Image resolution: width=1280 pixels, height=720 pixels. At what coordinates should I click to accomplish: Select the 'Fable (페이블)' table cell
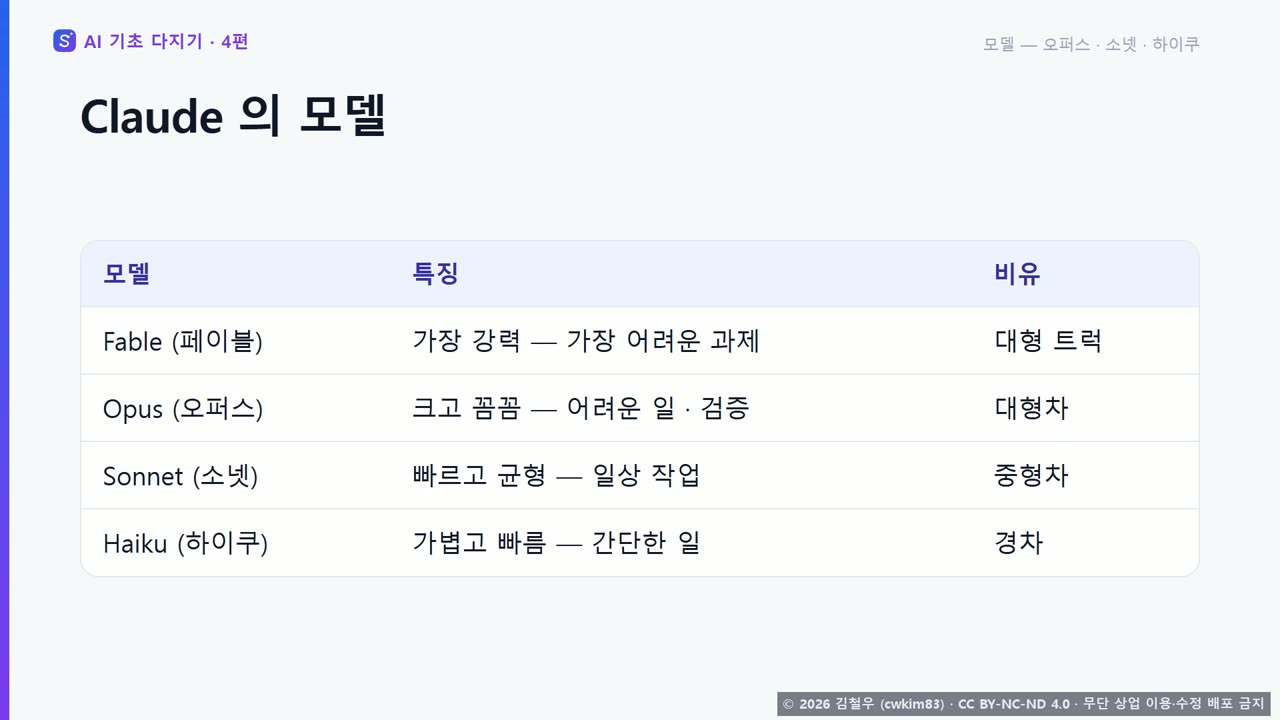tap(183, 341)
